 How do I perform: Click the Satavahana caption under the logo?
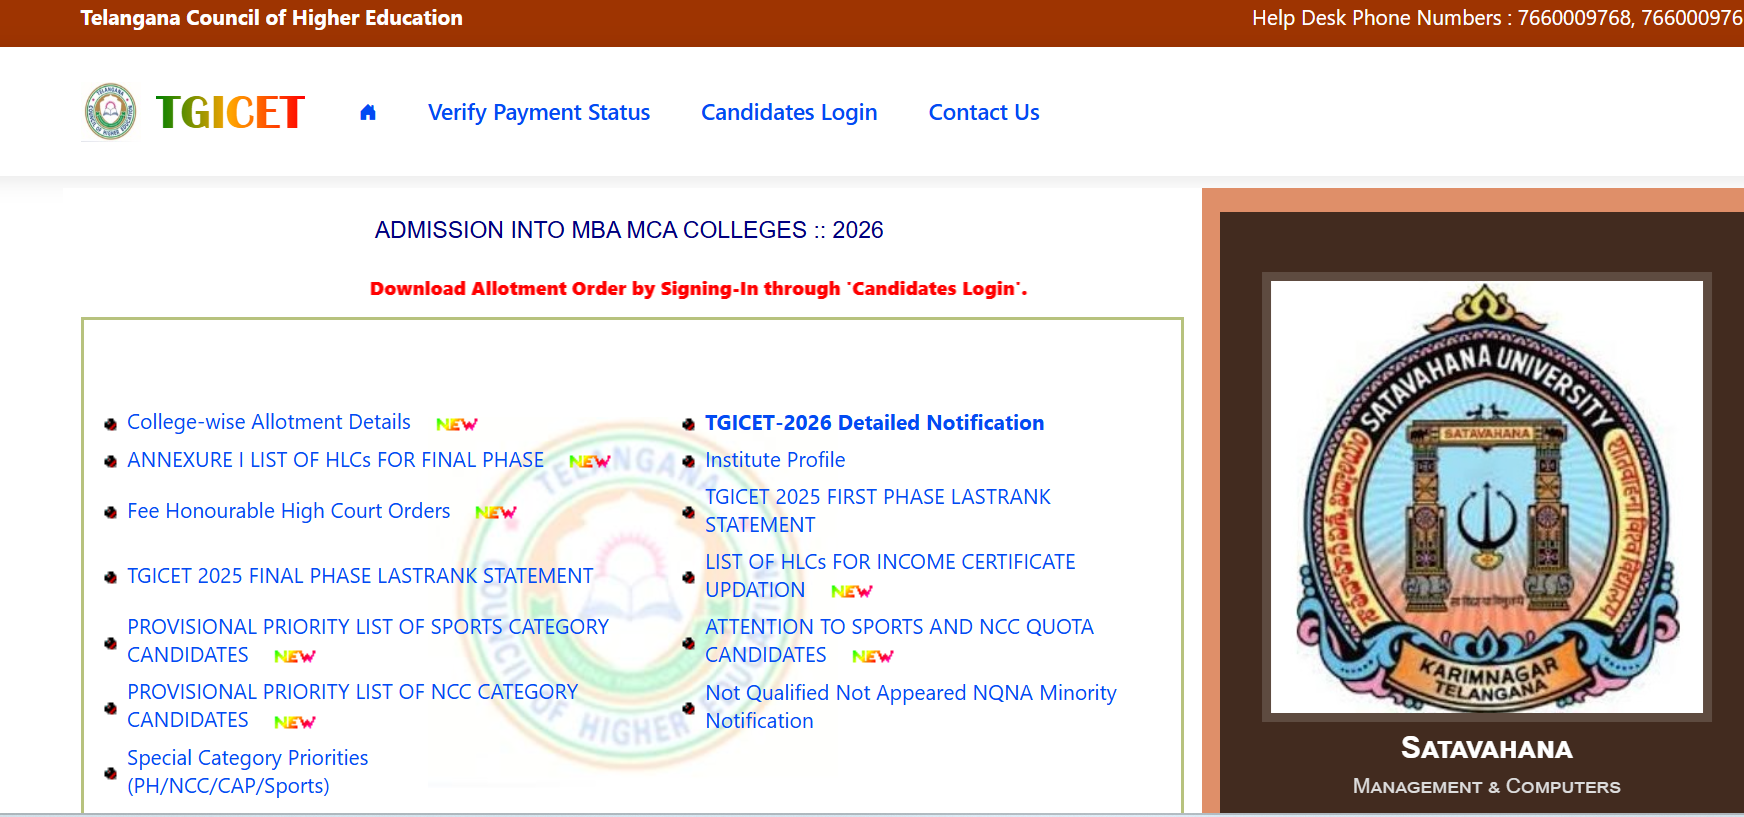click(1487, 748)
